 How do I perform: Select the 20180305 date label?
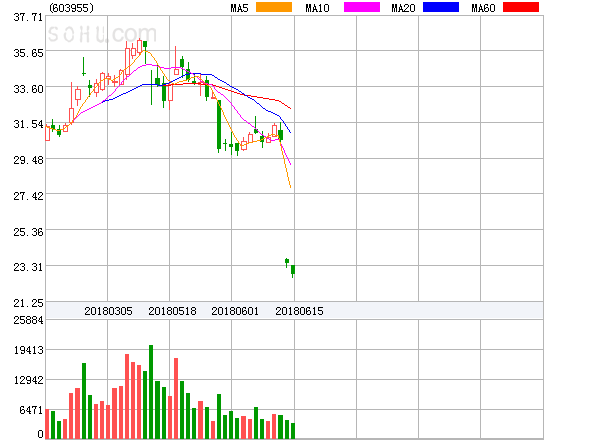(108, 311)
